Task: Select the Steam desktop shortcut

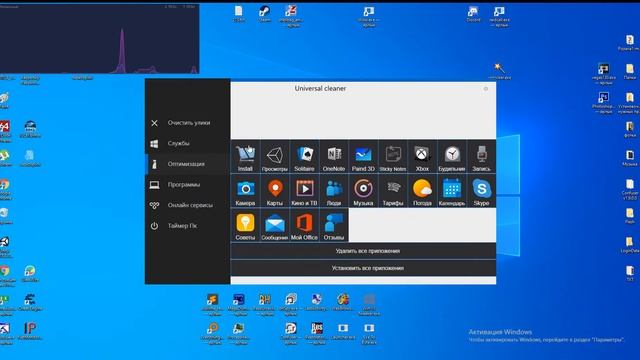Action: tap(264, 14)
